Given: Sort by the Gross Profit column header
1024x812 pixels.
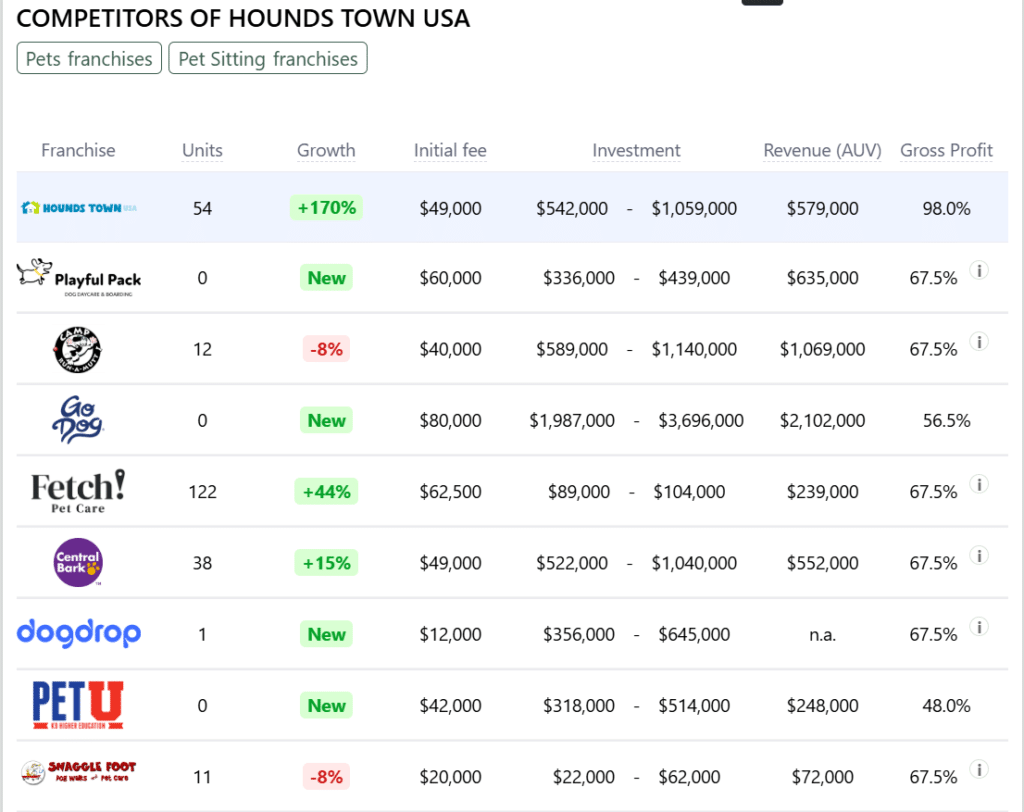Looking at the screenshot, I should point(946,150).
